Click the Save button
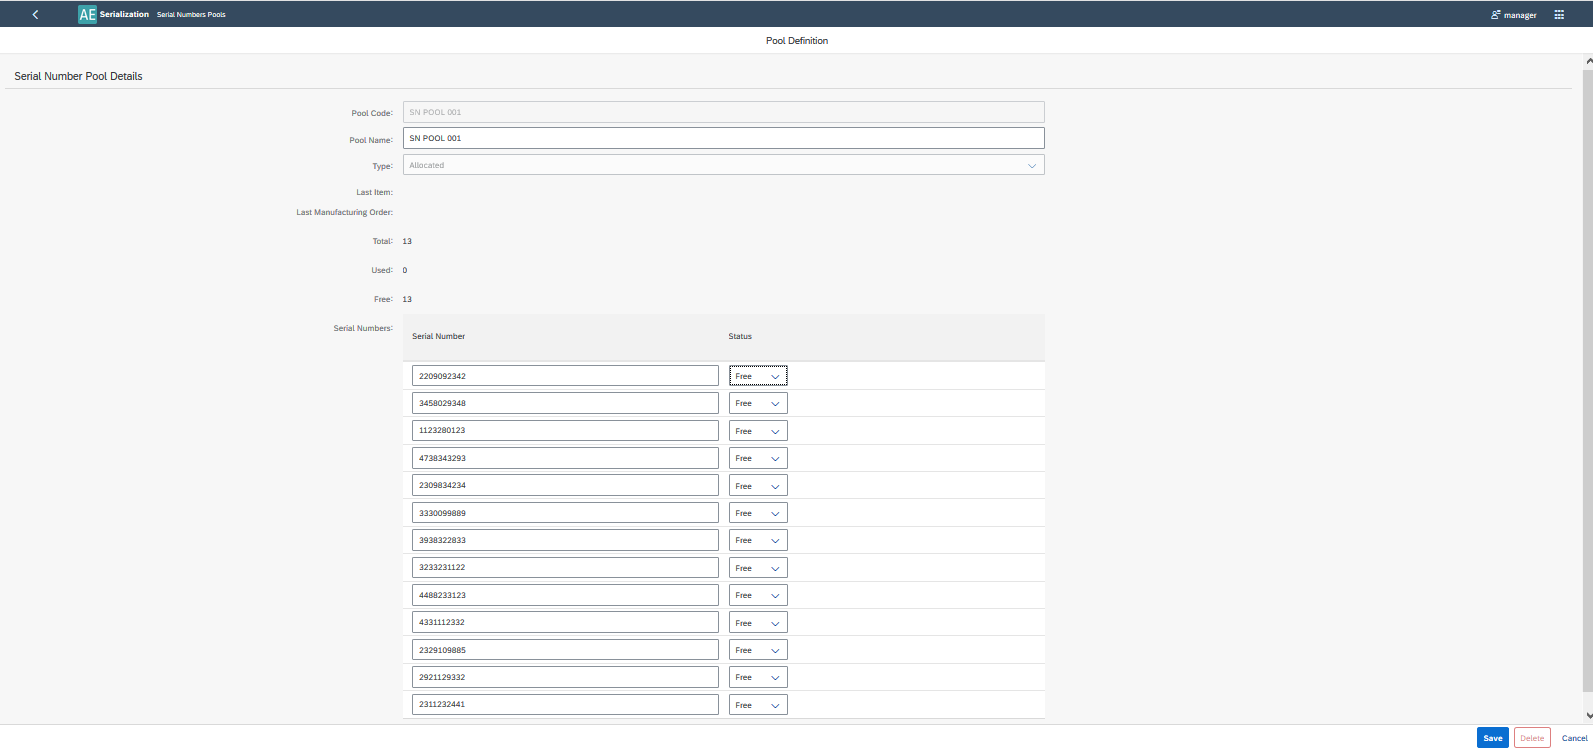Screen dimensions: 1593x748 point(1492,738)
